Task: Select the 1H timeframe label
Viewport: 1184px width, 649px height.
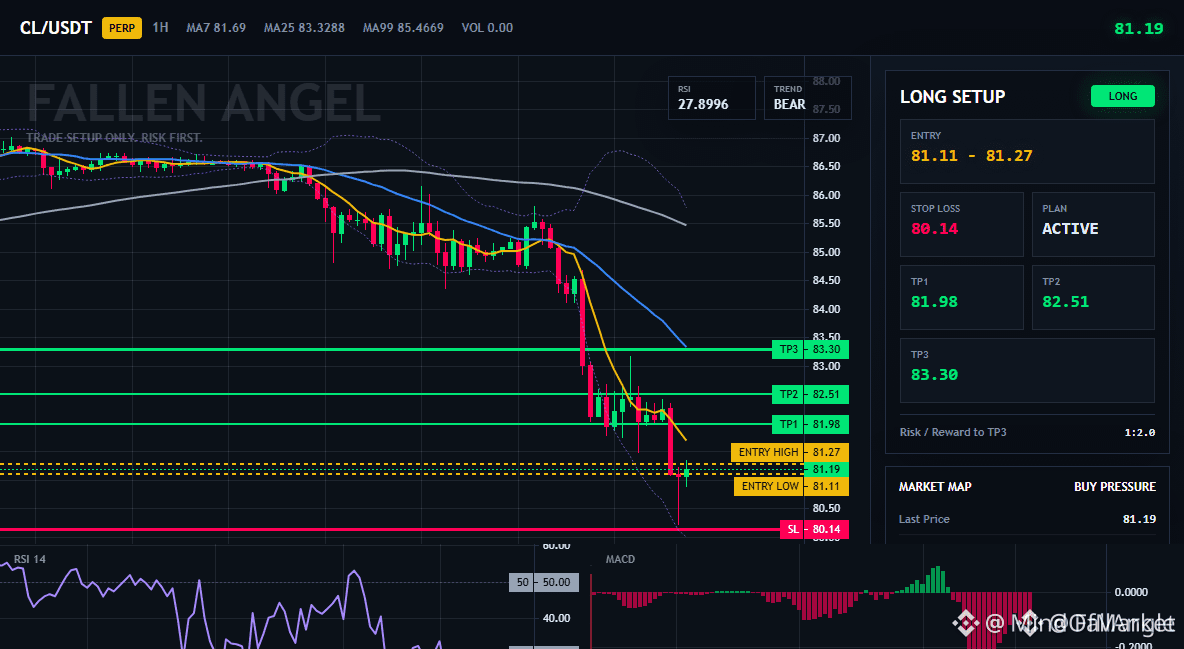Action: pyautogui.click(x=160, y=27)
